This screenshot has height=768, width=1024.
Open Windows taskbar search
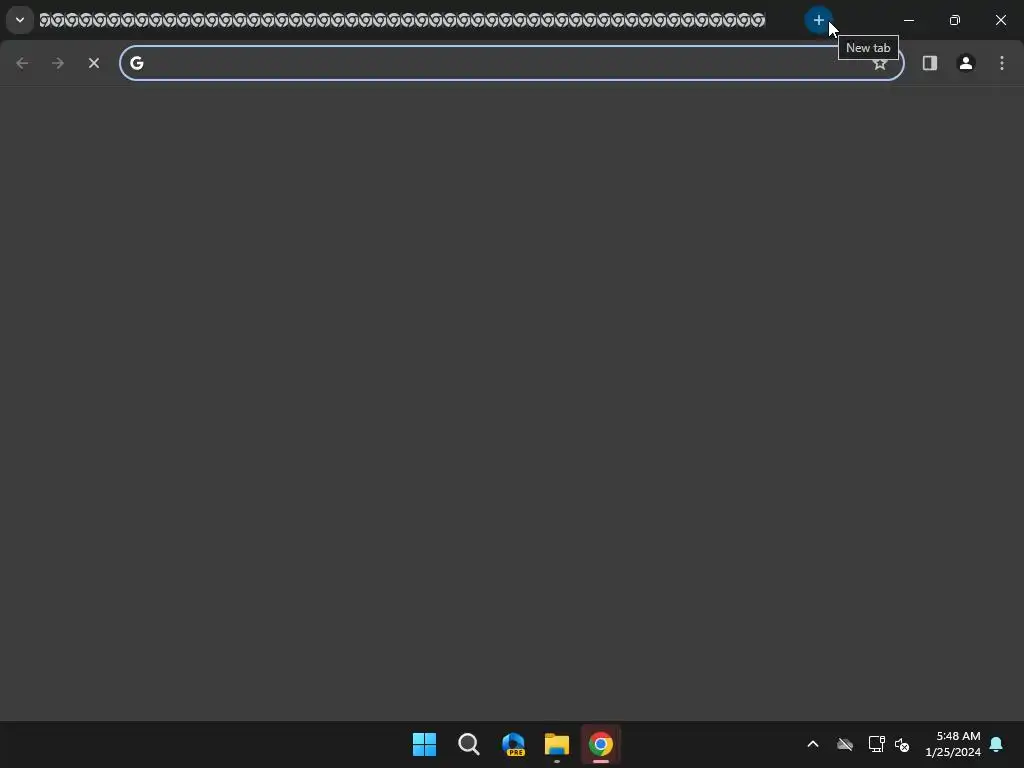(469, 744)
